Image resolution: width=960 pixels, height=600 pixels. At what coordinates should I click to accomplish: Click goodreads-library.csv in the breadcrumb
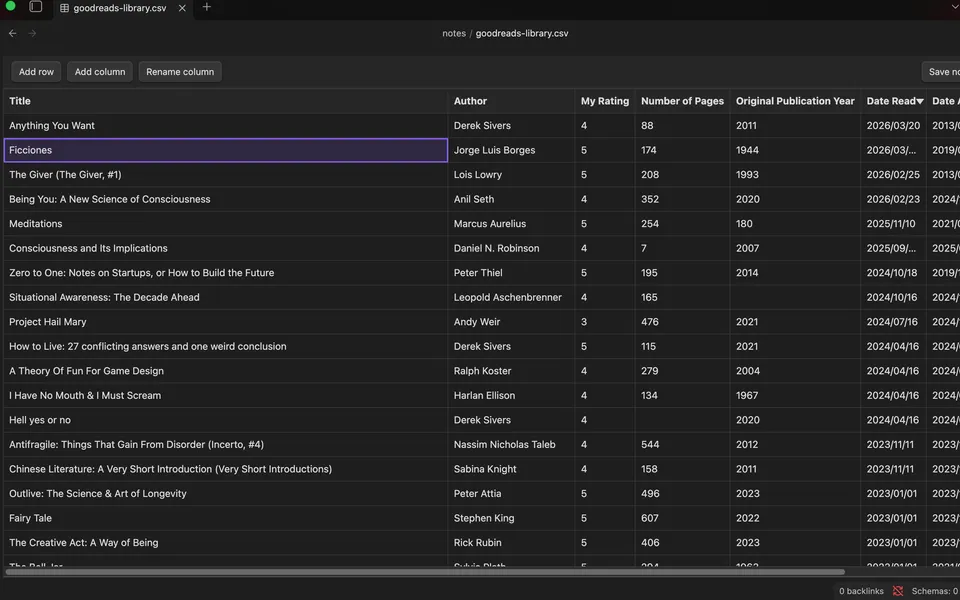coord(522,33)
